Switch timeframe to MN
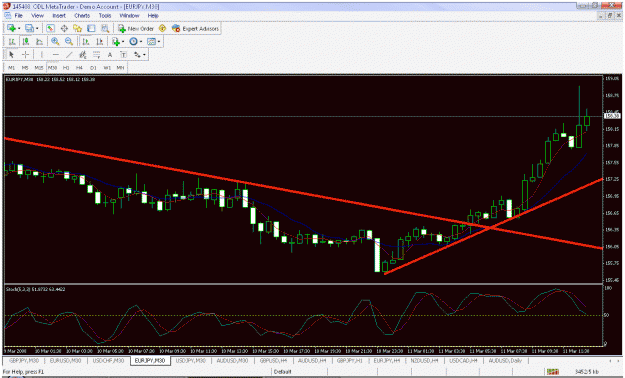 120,68
